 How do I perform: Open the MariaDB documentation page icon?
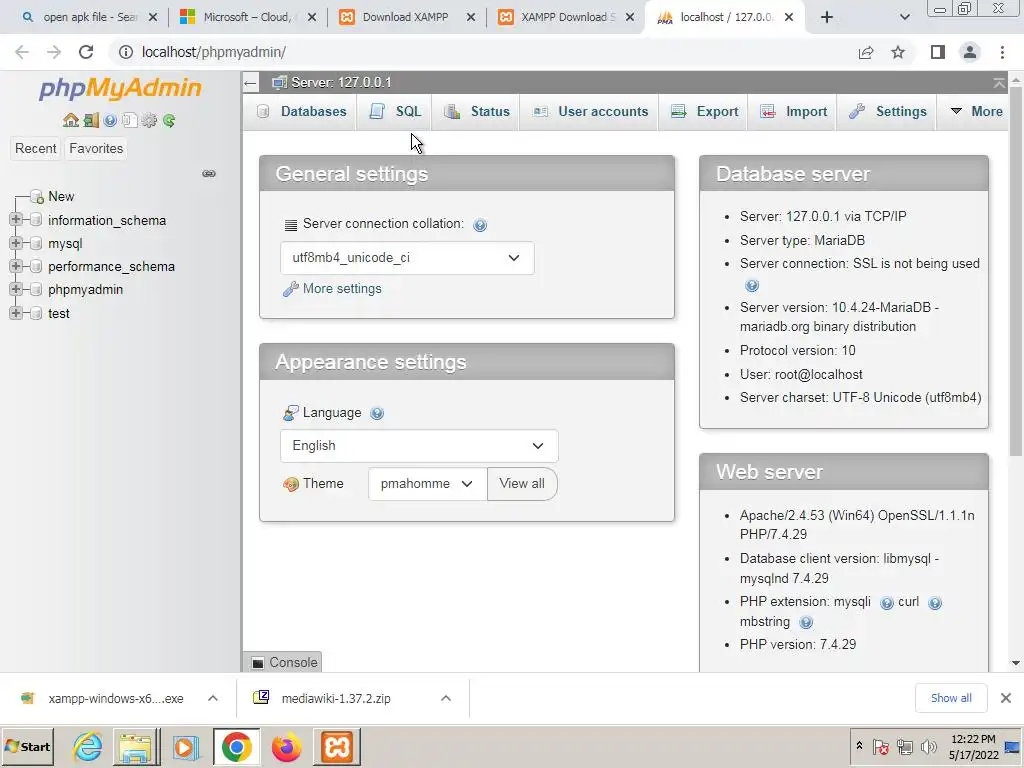click(129, 120)
